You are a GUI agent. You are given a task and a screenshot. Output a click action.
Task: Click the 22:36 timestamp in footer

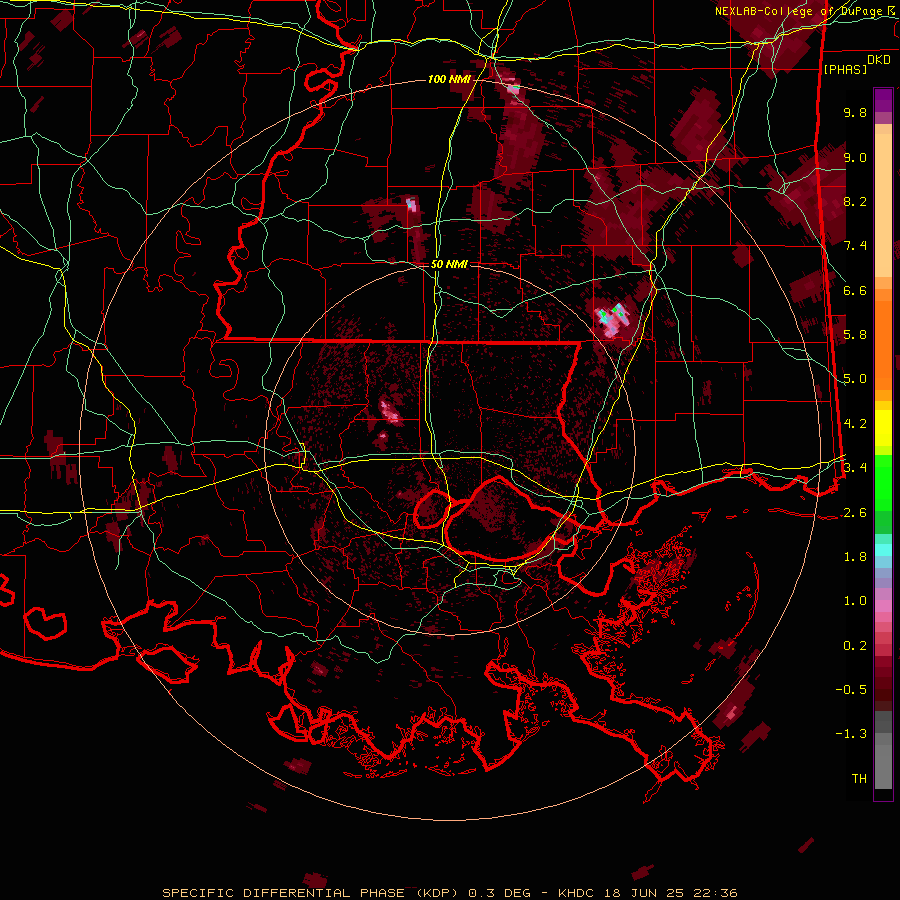[715, 893]
